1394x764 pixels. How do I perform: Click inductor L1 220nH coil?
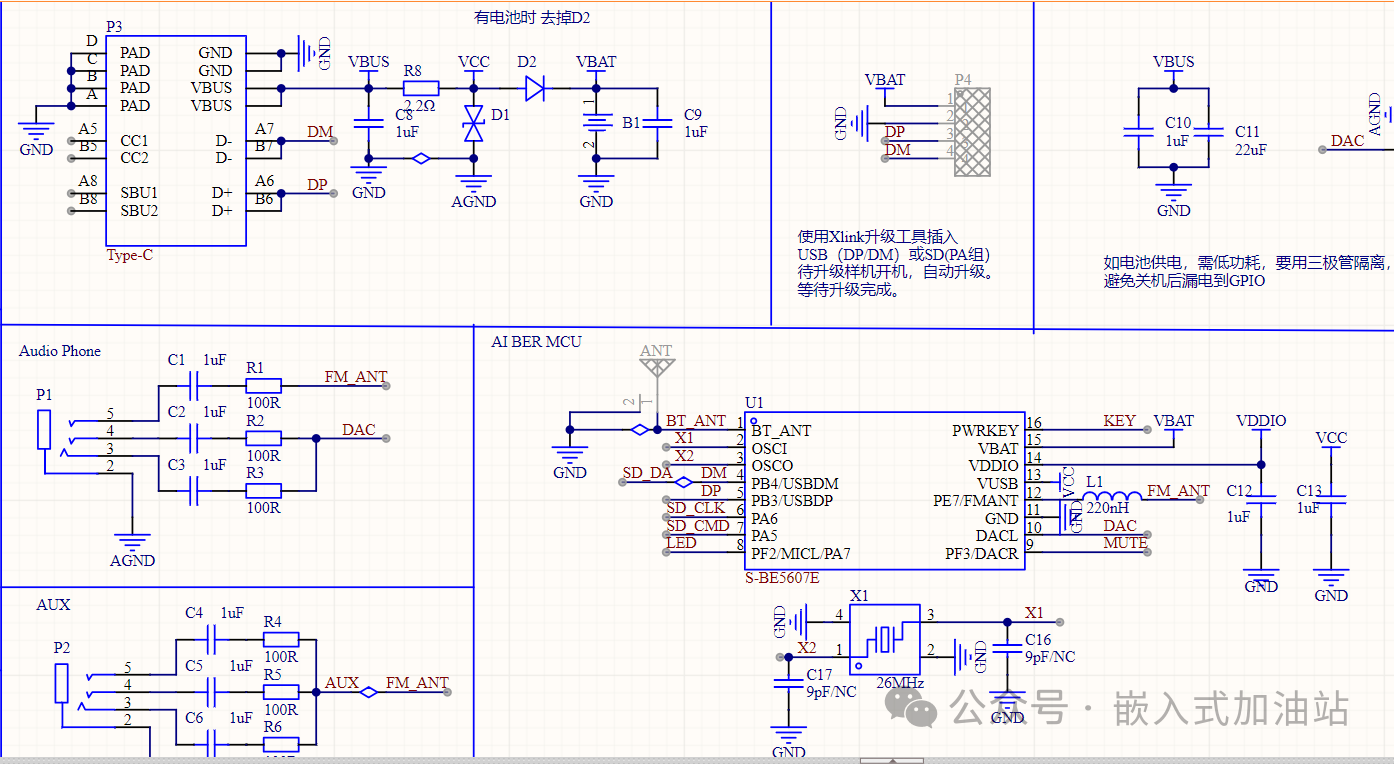(1111, 498)
